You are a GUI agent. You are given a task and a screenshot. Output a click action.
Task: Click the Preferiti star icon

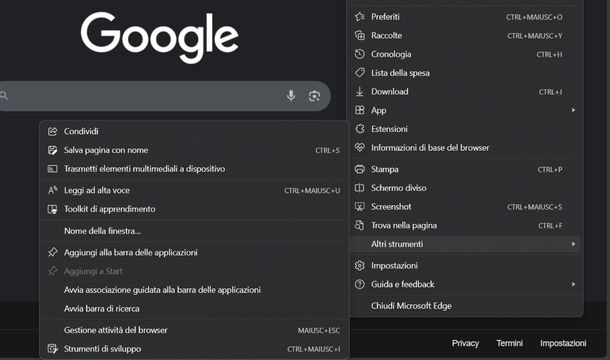[360, 17]
